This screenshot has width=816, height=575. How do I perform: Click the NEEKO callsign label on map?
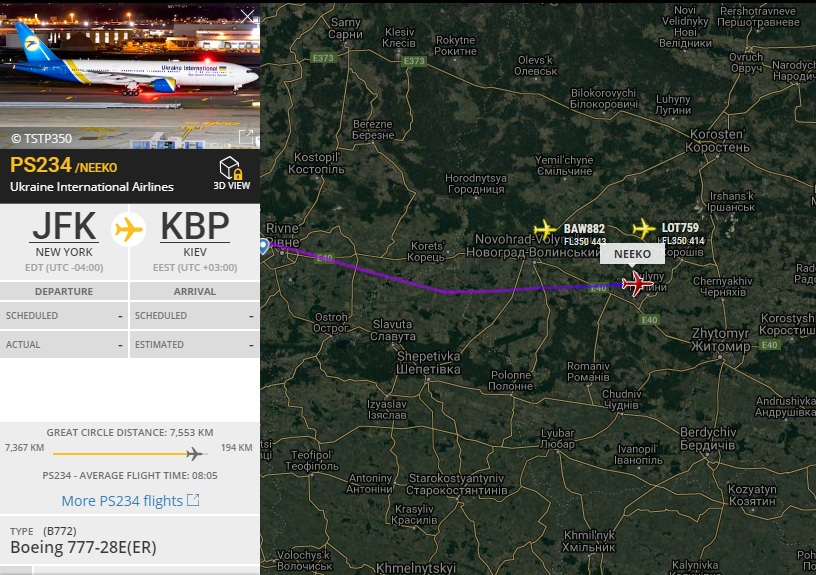(x=632, y=254)
